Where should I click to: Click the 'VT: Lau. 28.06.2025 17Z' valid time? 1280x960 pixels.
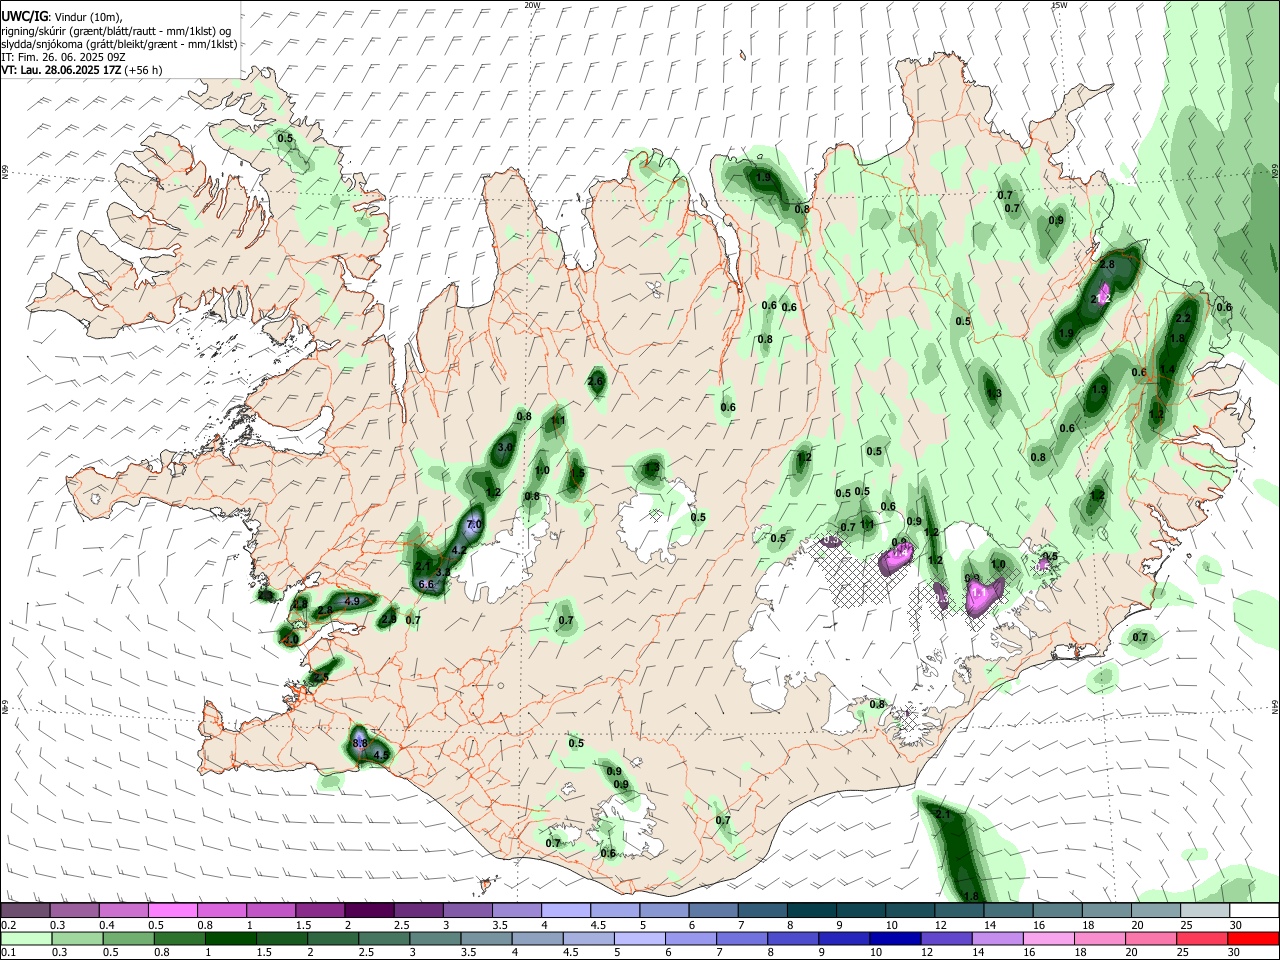click(61, 70)
